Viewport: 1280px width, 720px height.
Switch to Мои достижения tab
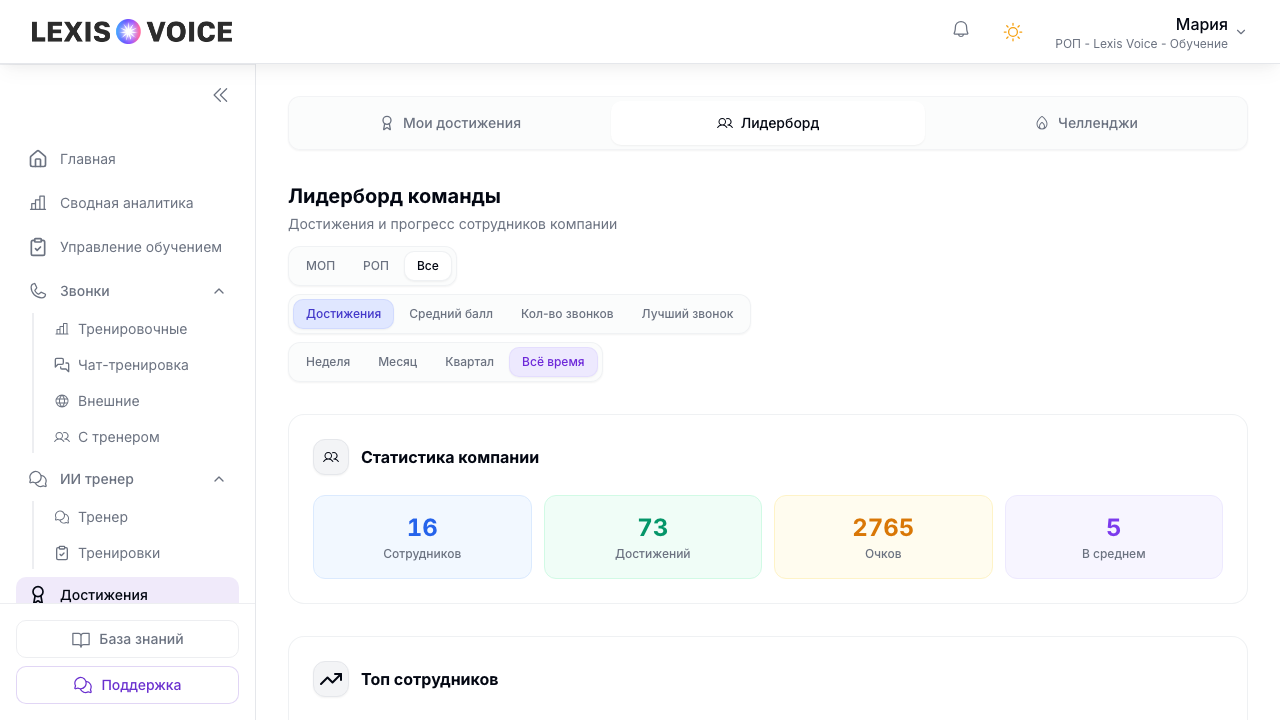(450, 123)
